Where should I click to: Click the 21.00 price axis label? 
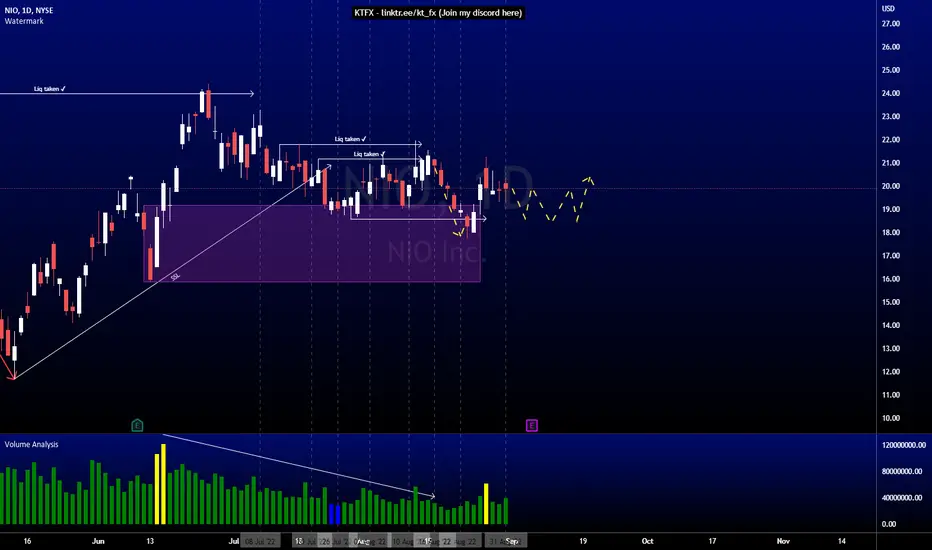click(x=890, y=163)
